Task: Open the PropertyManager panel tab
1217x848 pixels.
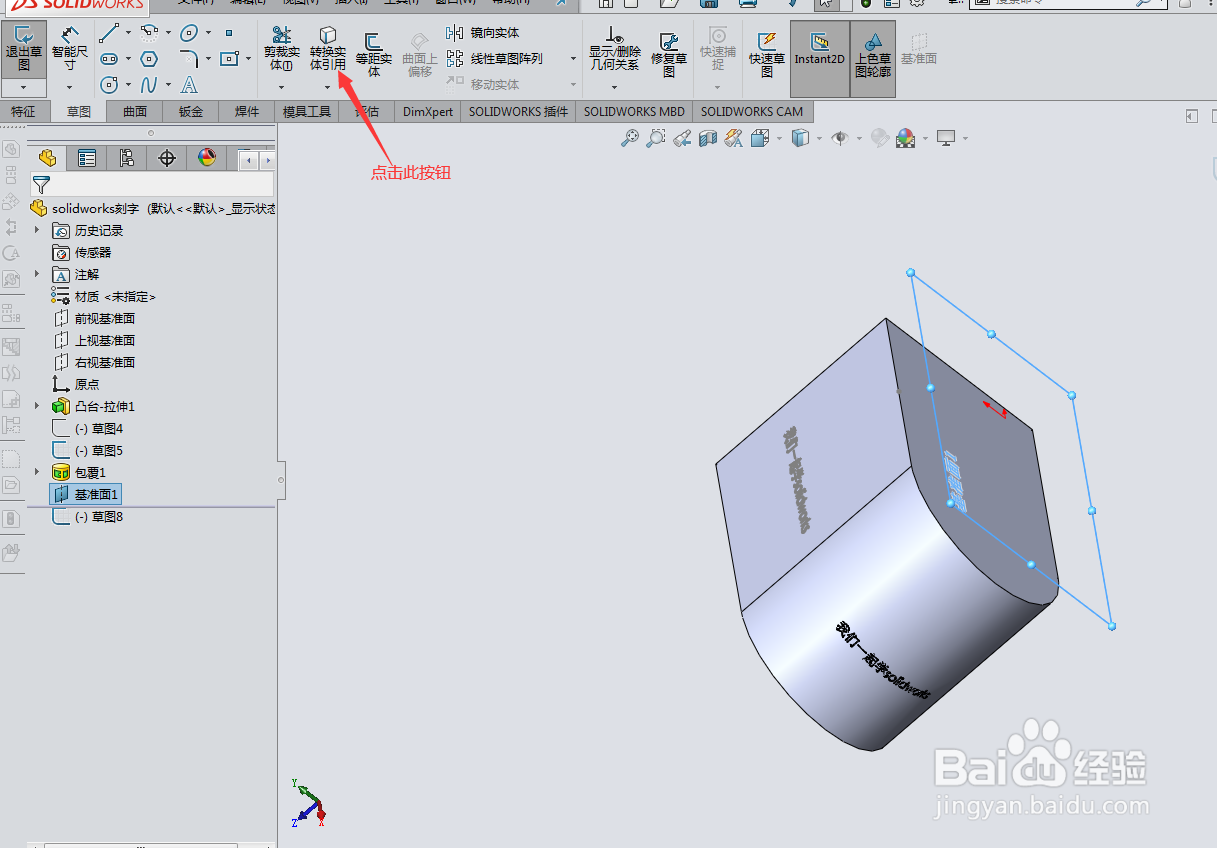Action: [x=87, y=158]
